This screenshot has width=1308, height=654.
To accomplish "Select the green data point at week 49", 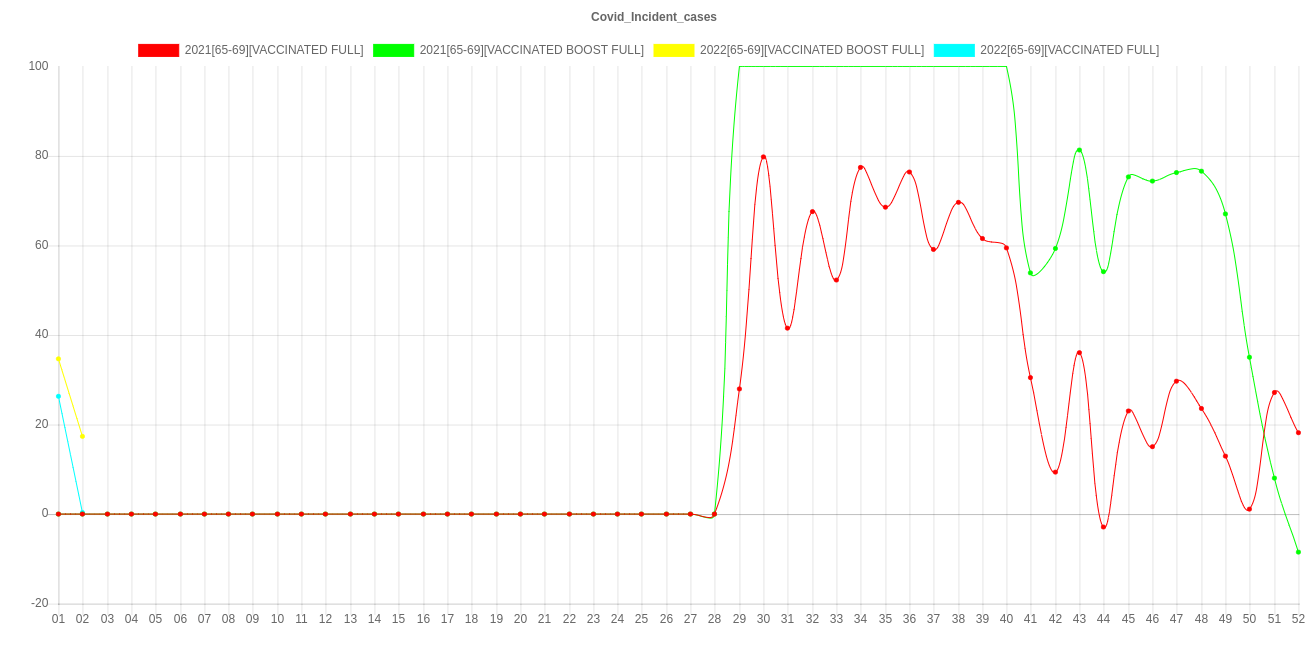I will click(1225, 214).
